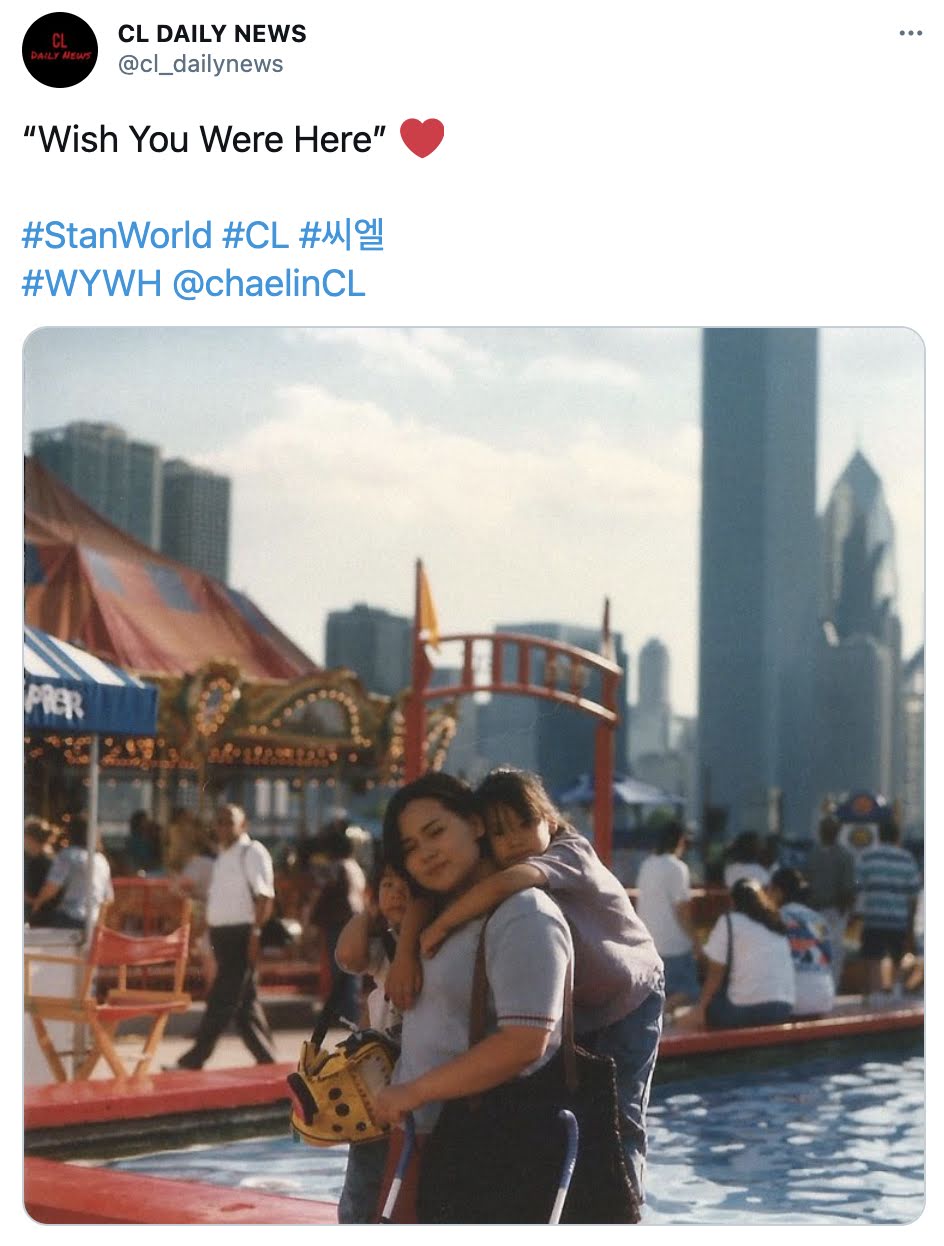The image size is (944, 1246).
Task: Open the three-dot more options menu
Action: 910,33
